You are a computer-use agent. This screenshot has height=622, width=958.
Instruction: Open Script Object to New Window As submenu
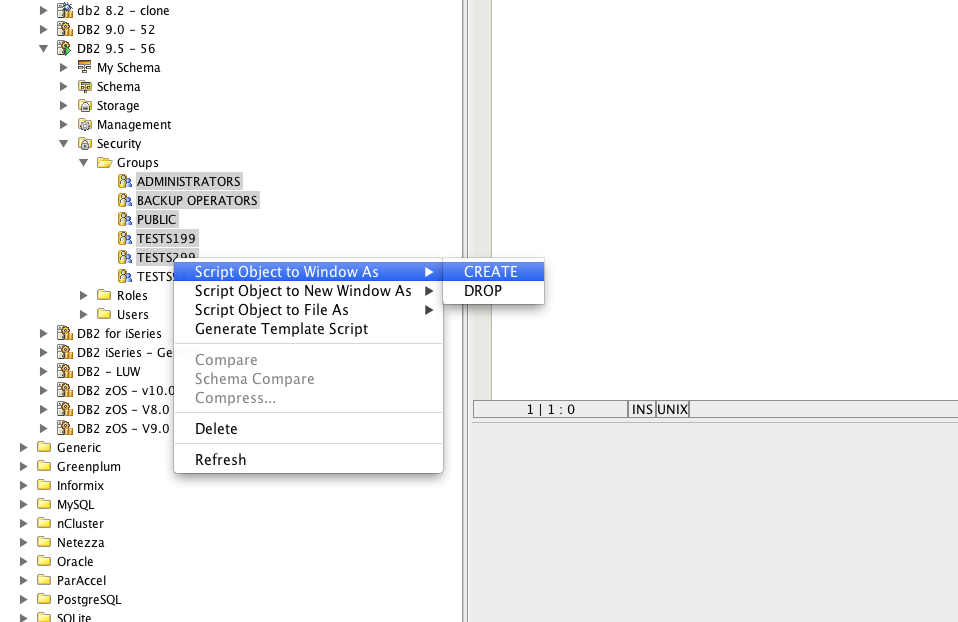point(309,291)
